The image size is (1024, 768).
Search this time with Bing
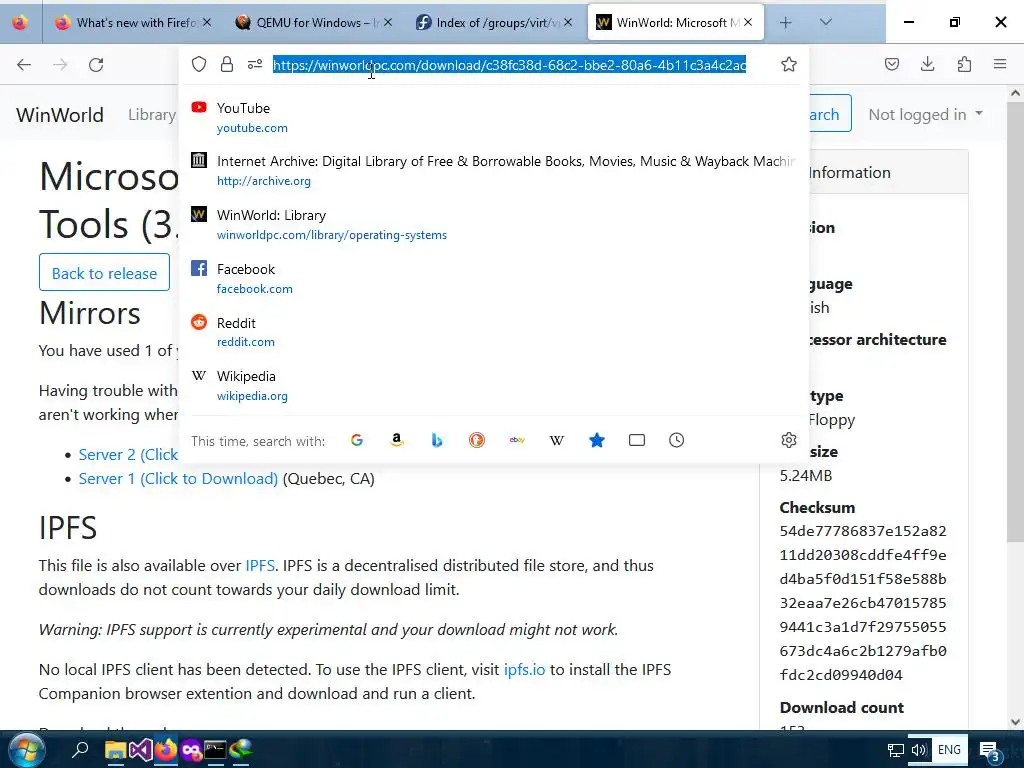click(437, 440)
